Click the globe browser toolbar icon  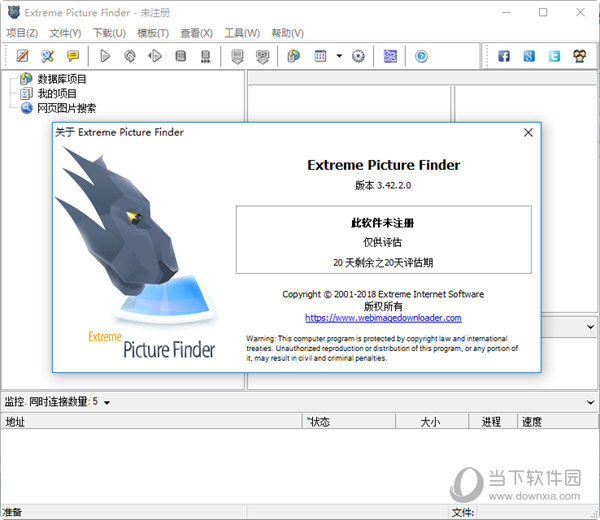pos(294,56)
